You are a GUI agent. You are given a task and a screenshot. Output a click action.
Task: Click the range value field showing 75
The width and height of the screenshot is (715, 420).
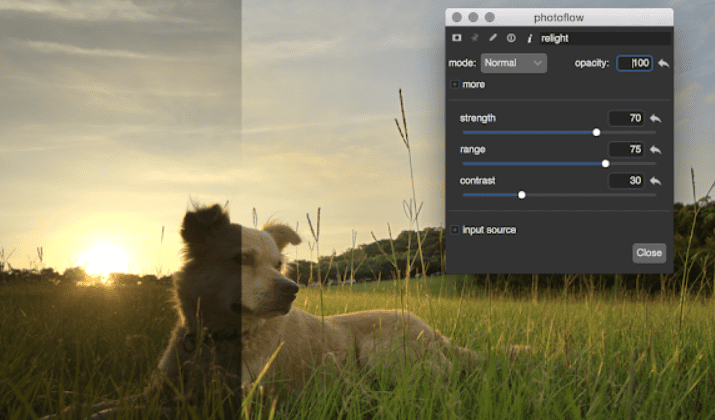click(x=626, y=150)
